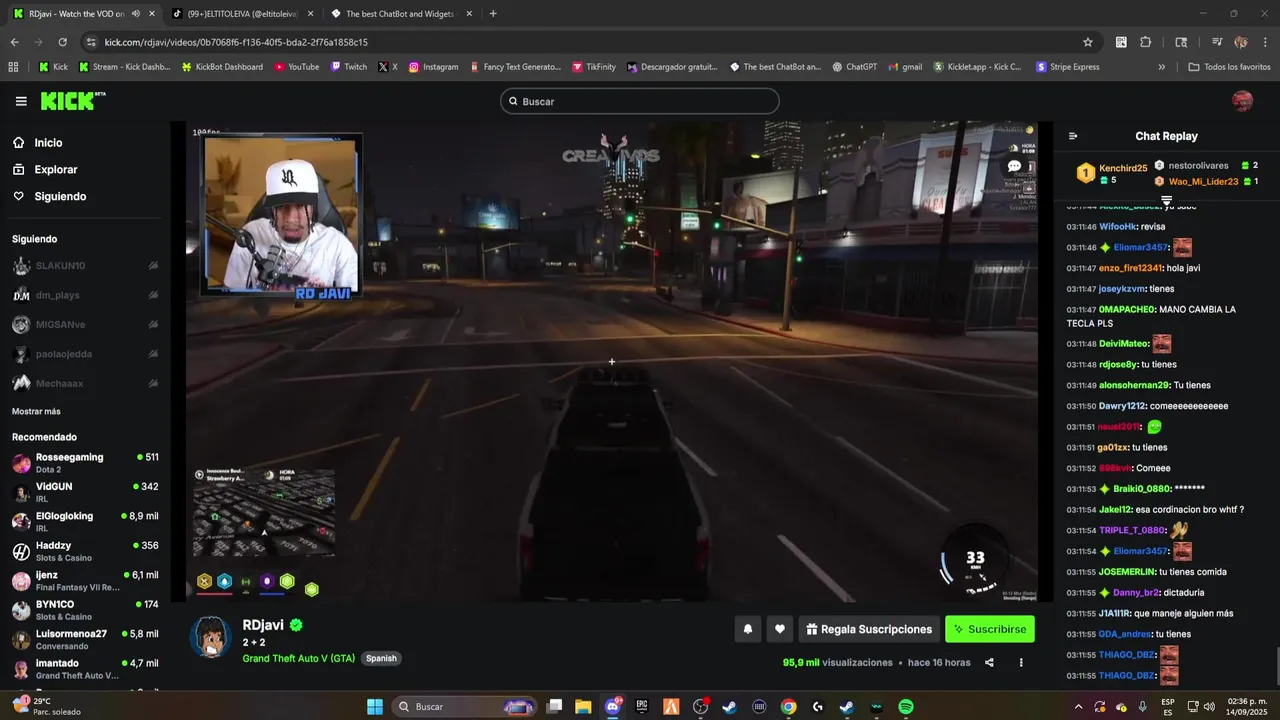Open RDjavi channel avatar
This screenshot has width=1280, height=720.
point(211,637)
